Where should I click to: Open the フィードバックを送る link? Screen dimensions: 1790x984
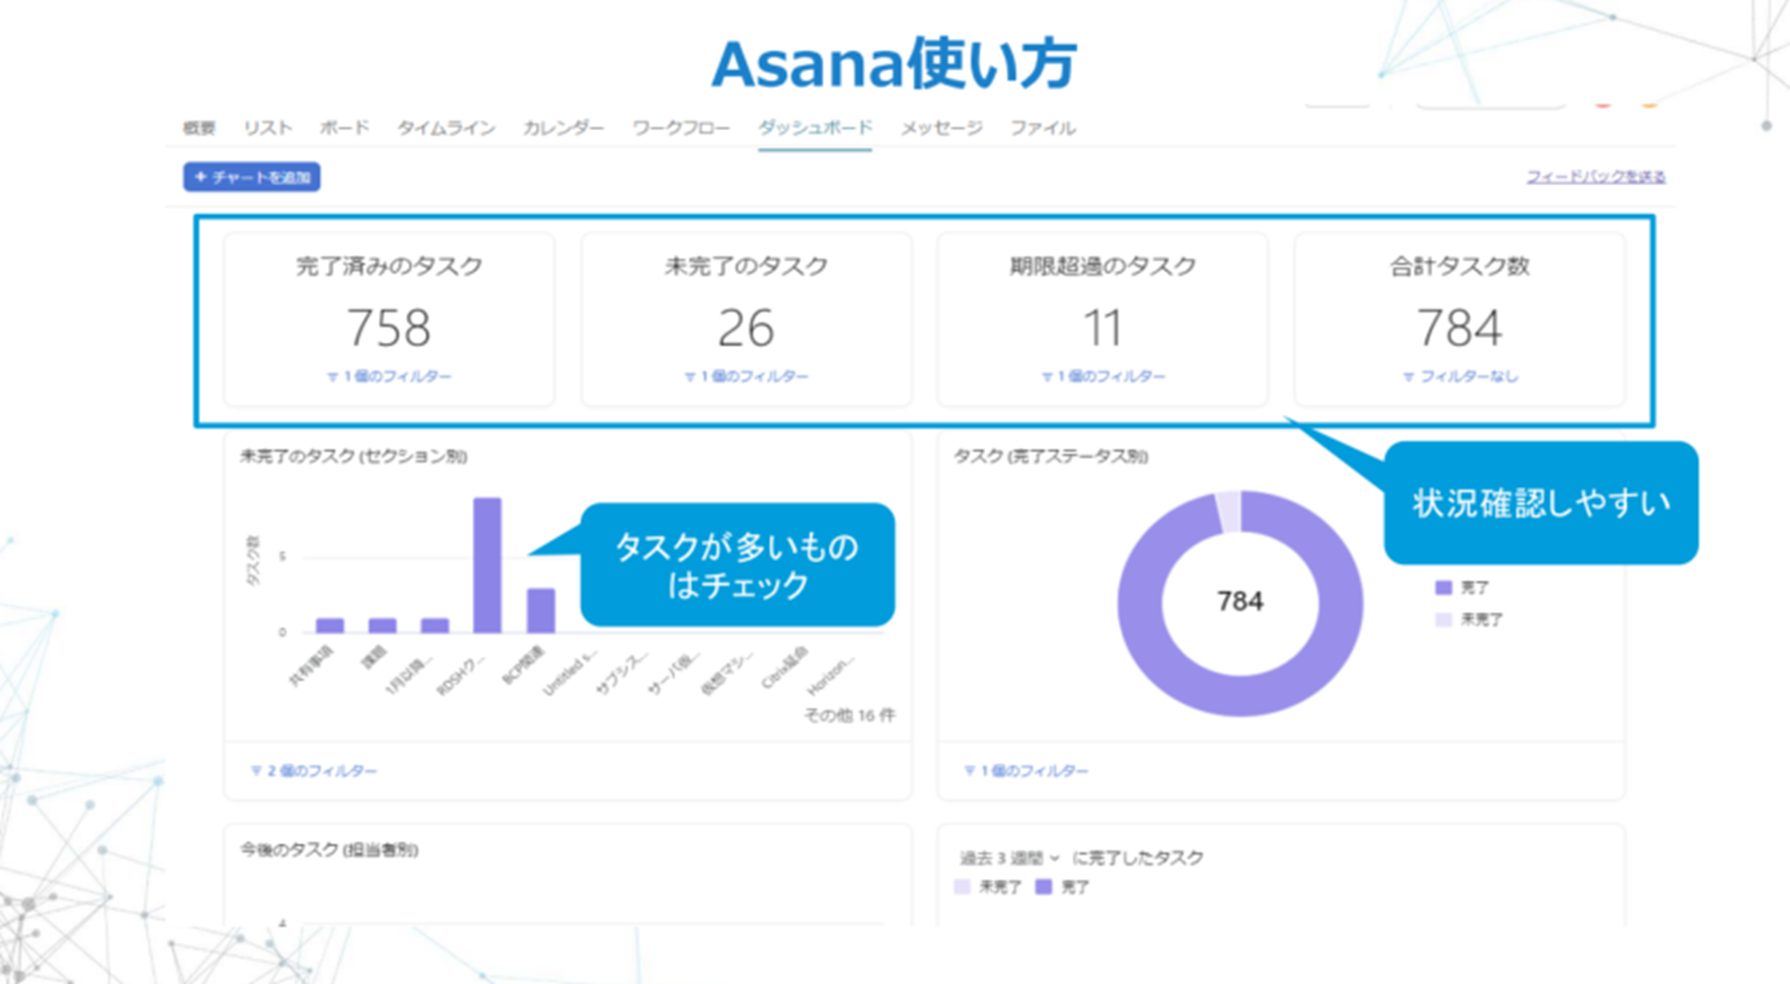click(1595, 177)
